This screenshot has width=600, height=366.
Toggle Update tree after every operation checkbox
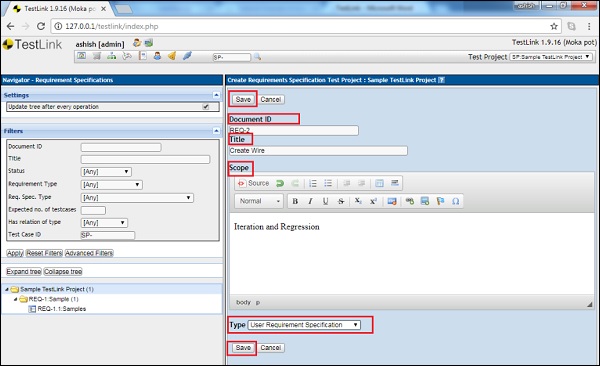click(x=206, y=107)
